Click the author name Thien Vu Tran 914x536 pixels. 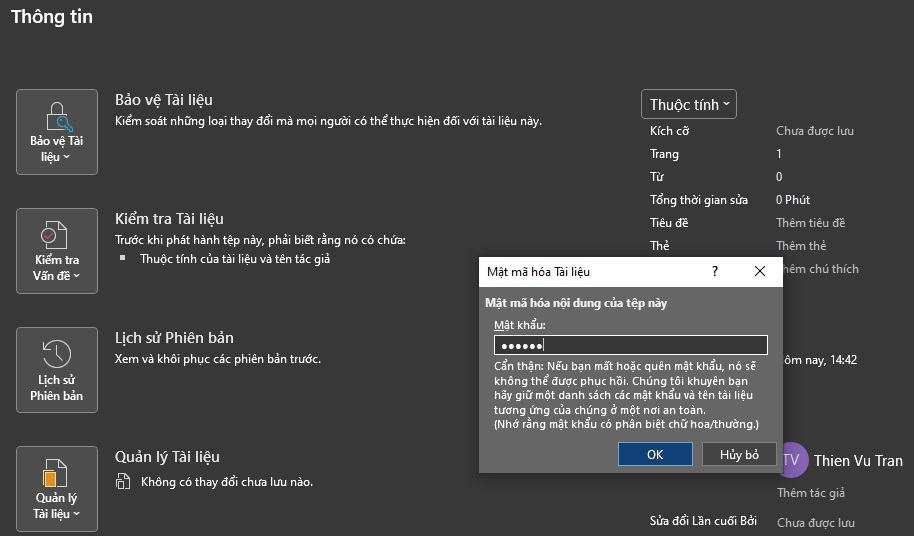pos(858,461)
